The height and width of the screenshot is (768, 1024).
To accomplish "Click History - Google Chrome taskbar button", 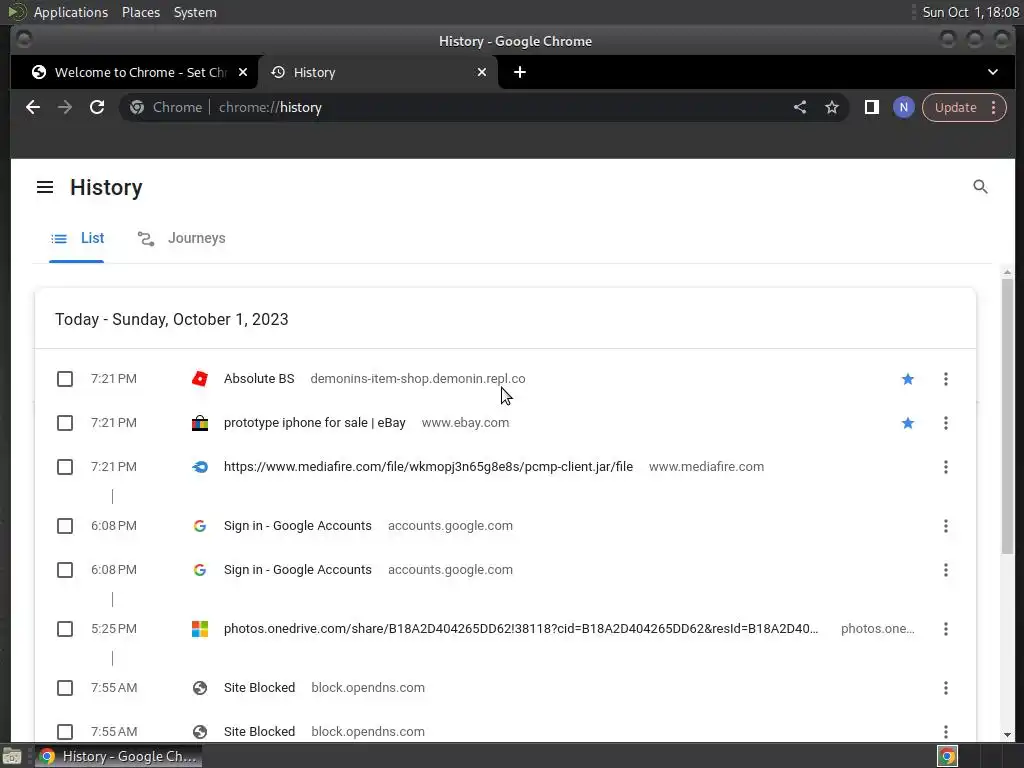I will click(118, 756).
